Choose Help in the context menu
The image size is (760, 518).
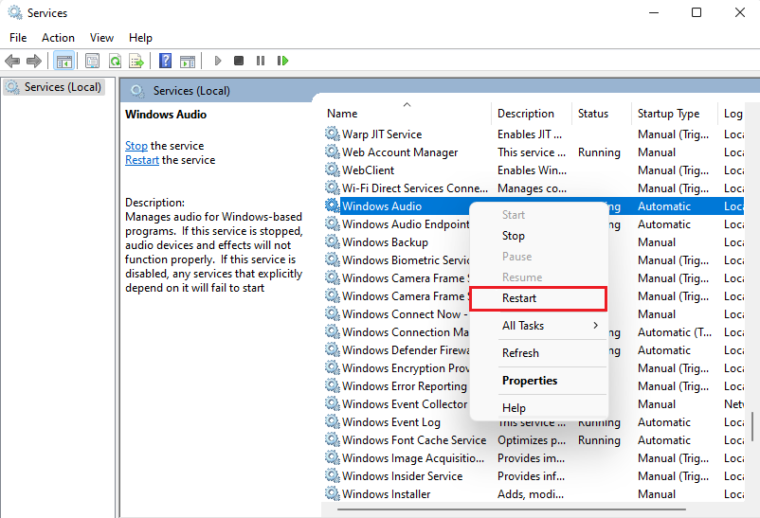(538, 408)
